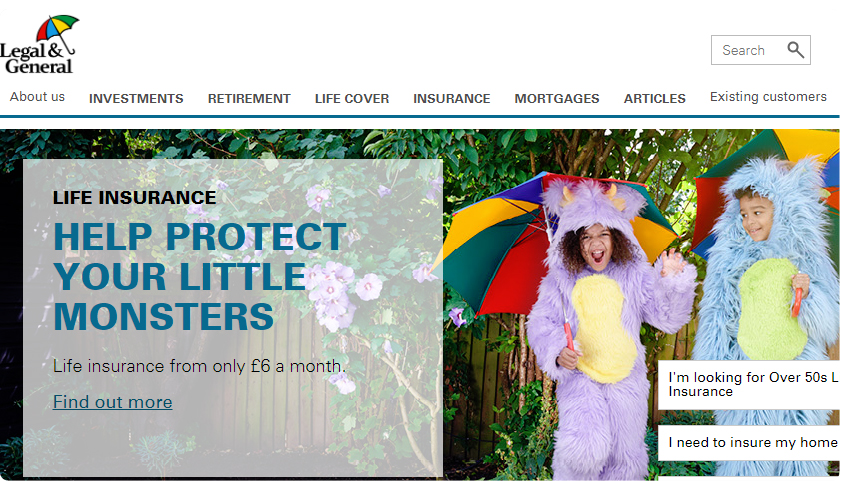
Task: Click the Legal & General umbrella logo
Action: (x=39, y=45)
